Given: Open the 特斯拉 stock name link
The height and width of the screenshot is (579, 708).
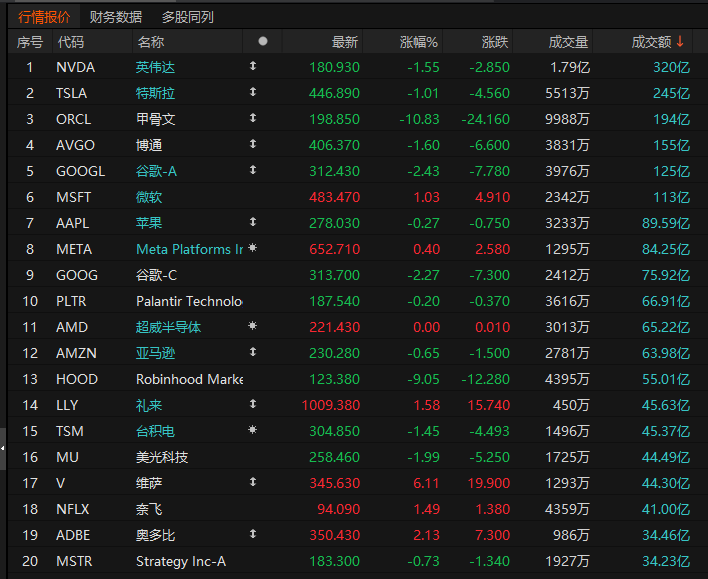Looking at the screenshot, I should tap(155, 93).
